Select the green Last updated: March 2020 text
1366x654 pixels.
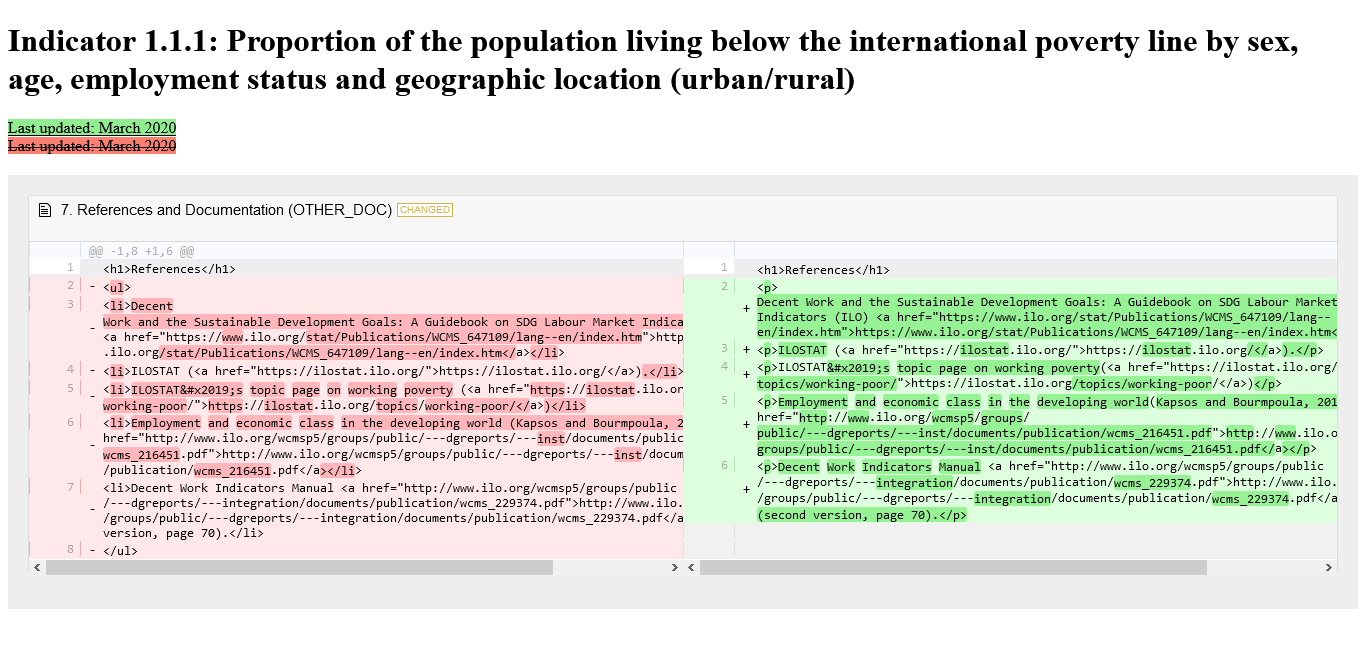tap(91, 128)
